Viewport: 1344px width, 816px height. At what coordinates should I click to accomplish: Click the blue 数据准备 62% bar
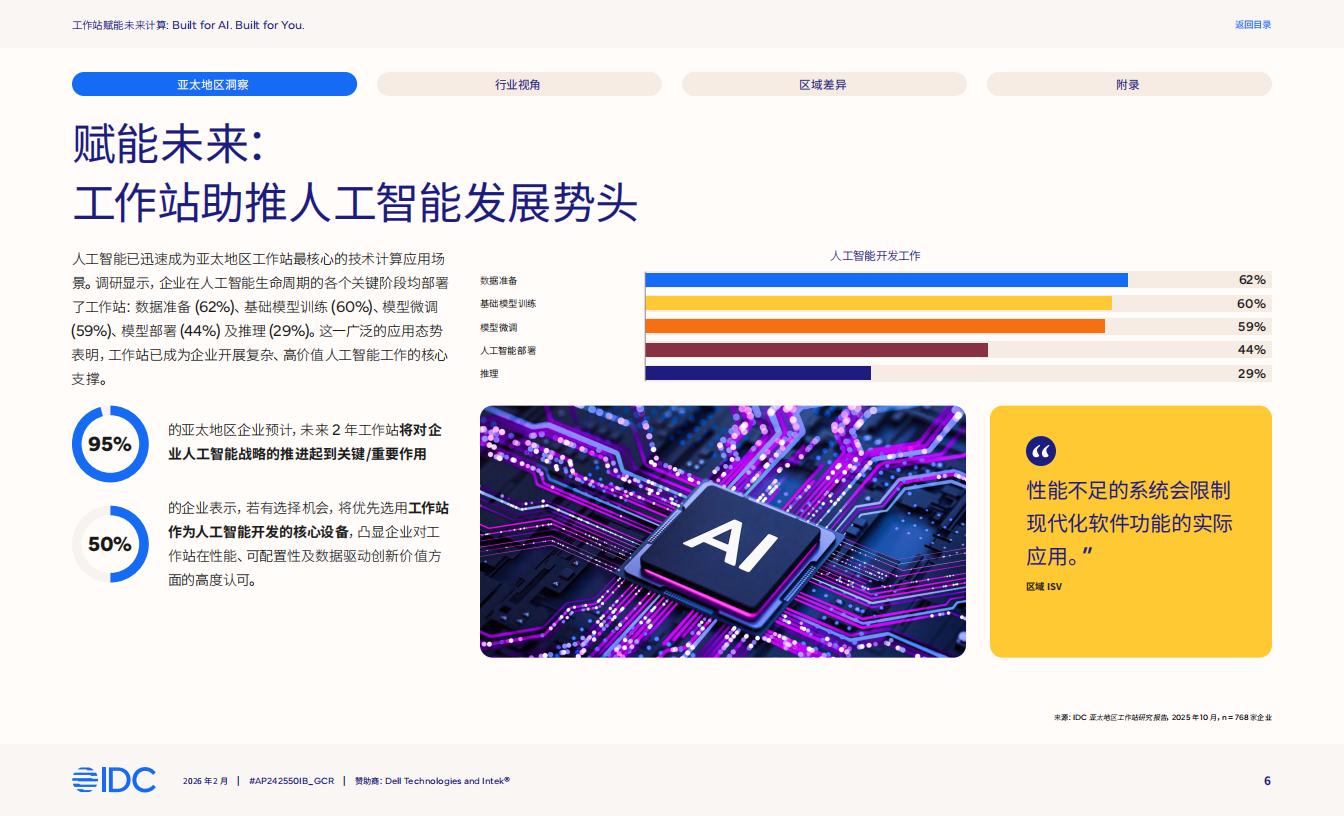click(x=886, y=280)
